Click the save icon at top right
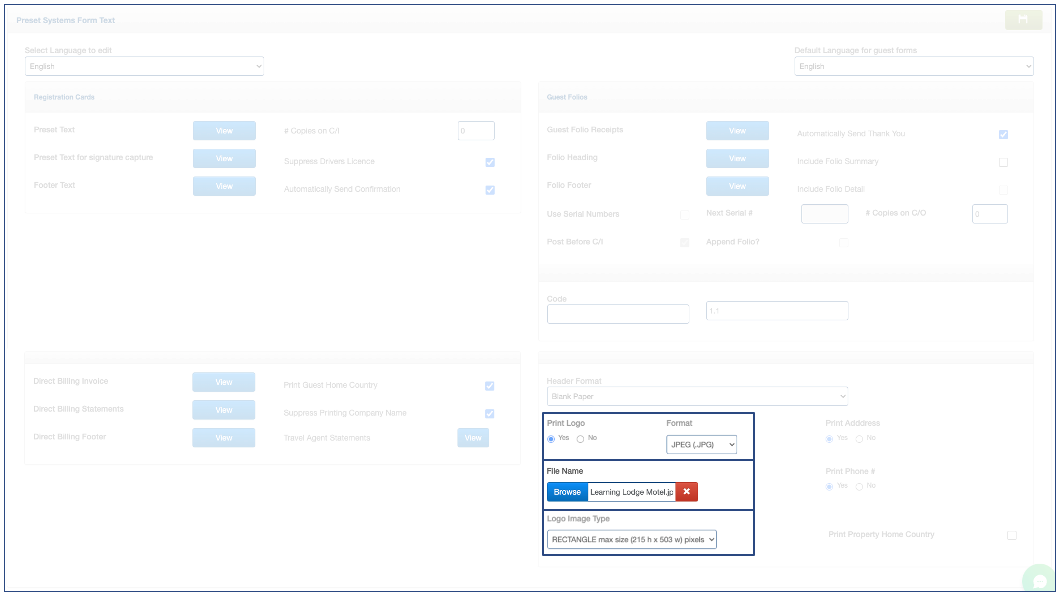Viewport: 1059px width, 595px height. pos(1023,20)
